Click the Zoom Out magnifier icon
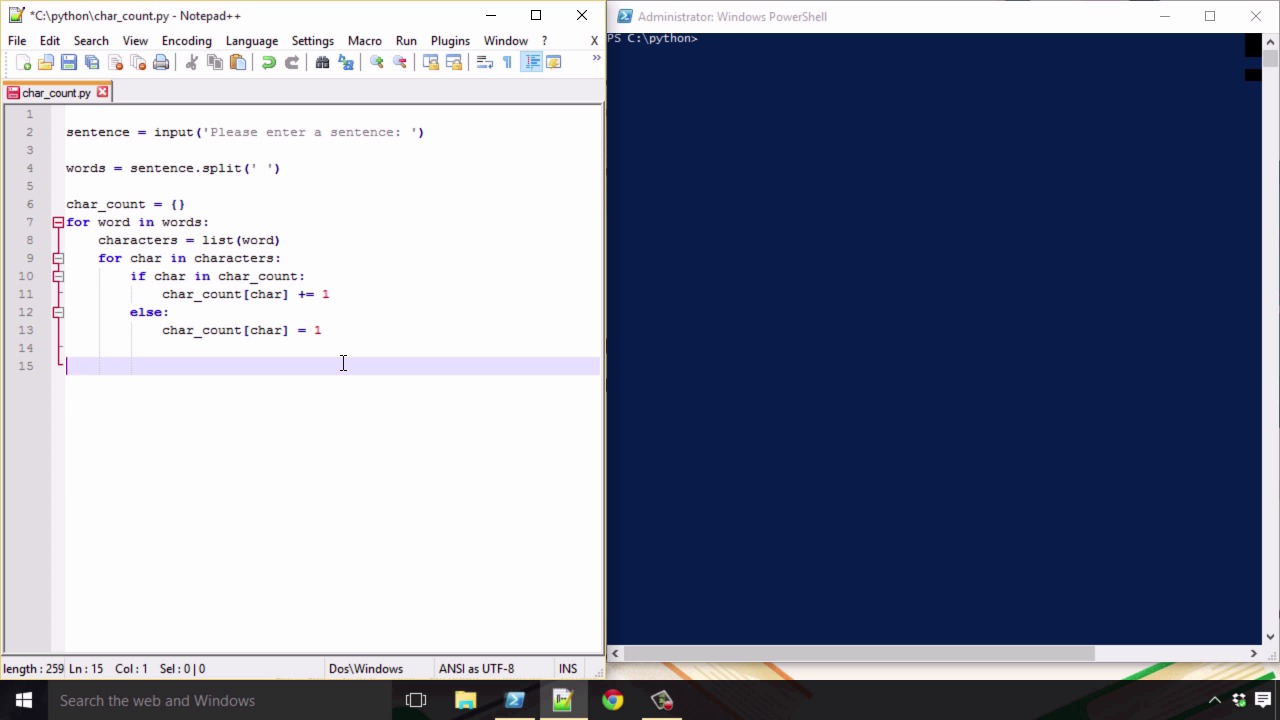Image resolution: width=1280 pixels, height=720 pixels. point(399,62)
